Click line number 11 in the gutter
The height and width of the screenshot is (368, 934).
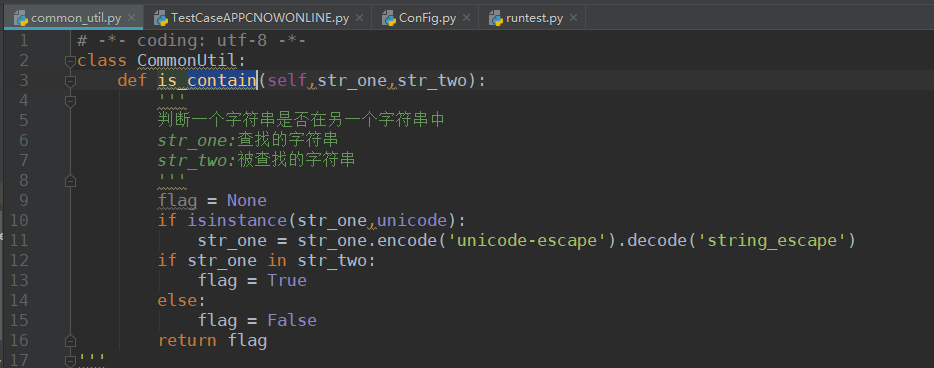tap(18, 241)
